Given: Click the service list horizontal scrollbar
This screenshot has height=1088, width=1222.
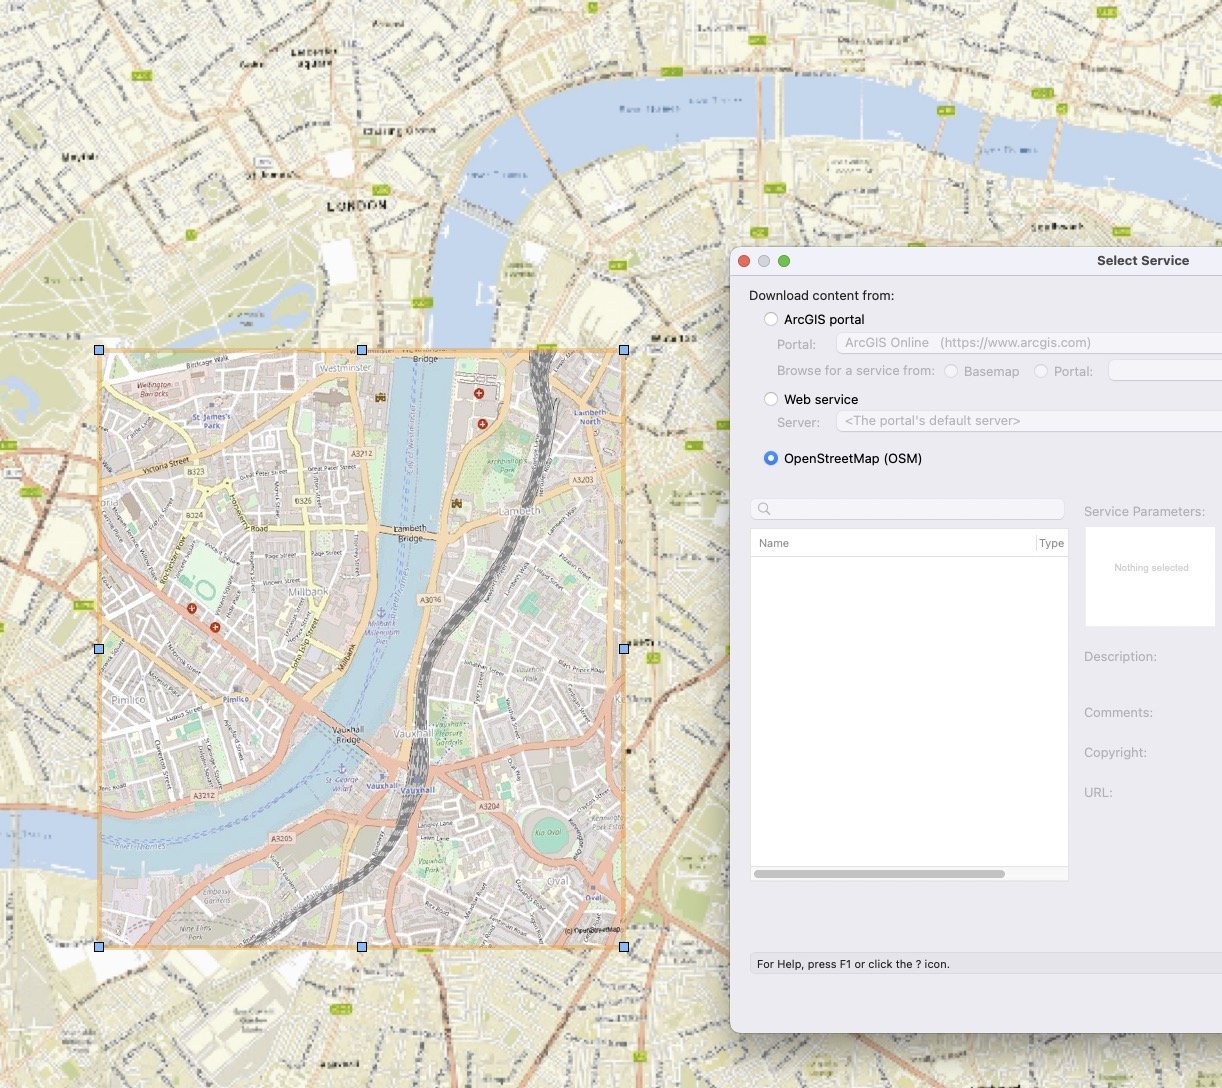Looking at the screenshot, I should click(x=879, y=874).
